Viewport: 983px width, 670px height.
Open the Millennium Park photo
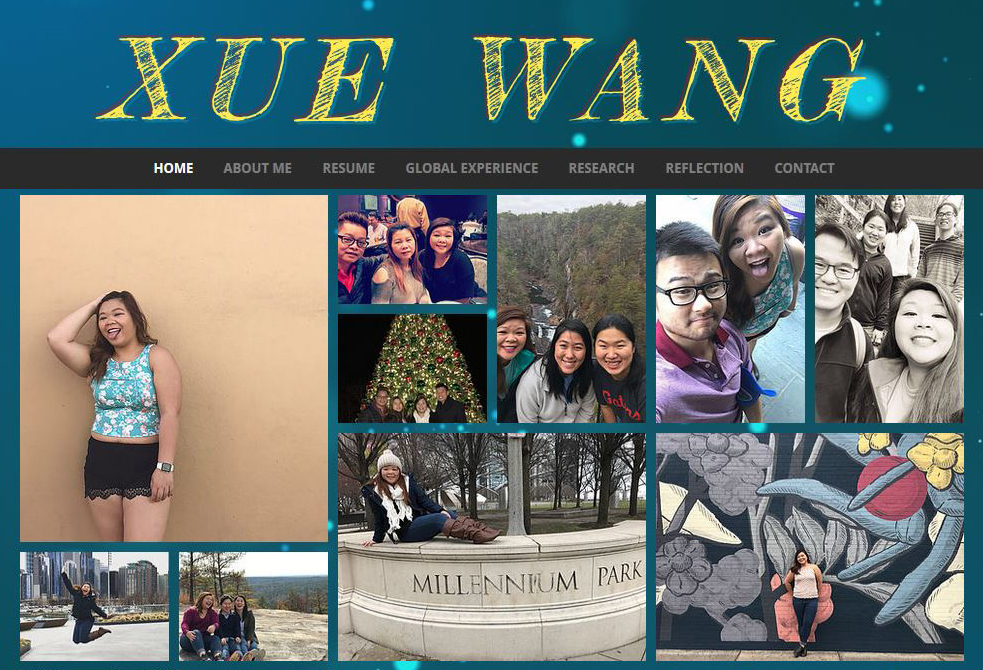coord(492,547)
